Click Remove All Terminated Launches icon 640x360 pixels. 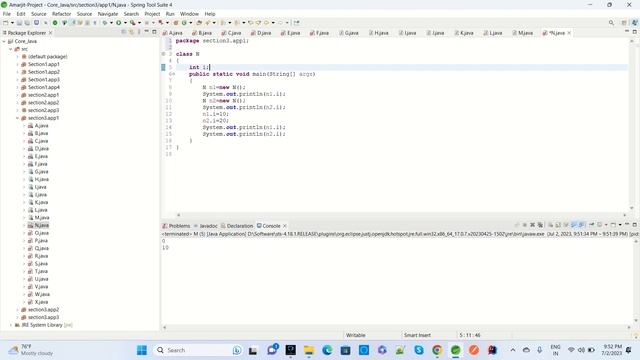click(540, 225)
